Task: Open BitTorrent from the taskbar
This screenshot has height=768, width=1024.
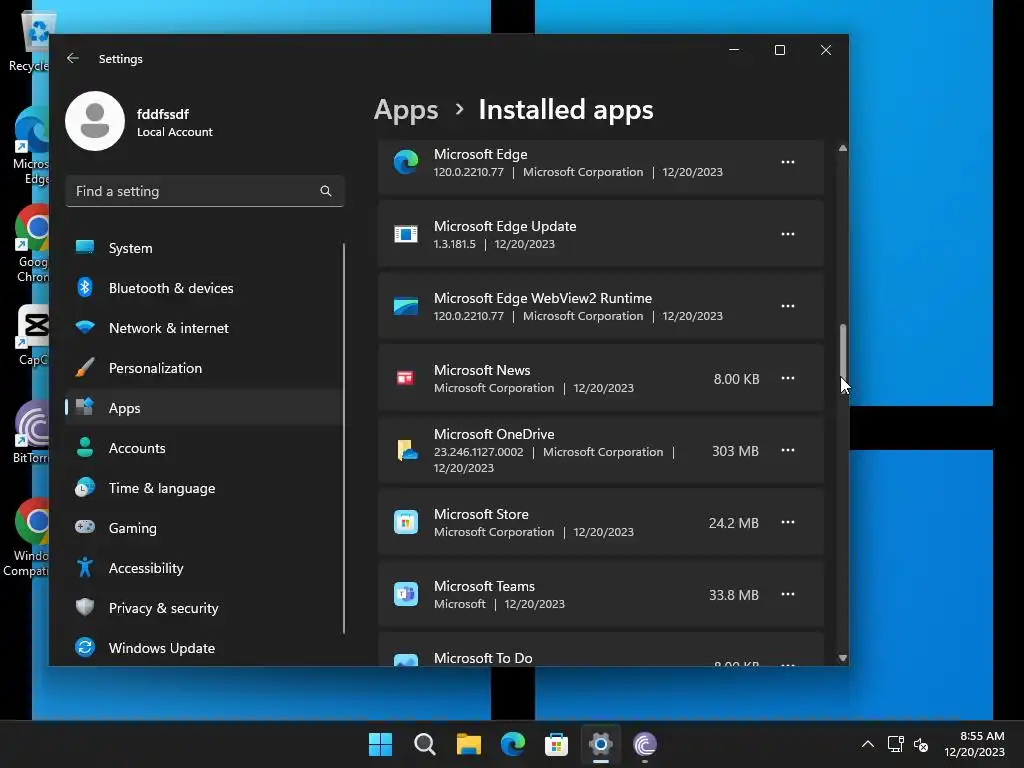Action: [645, 744]
